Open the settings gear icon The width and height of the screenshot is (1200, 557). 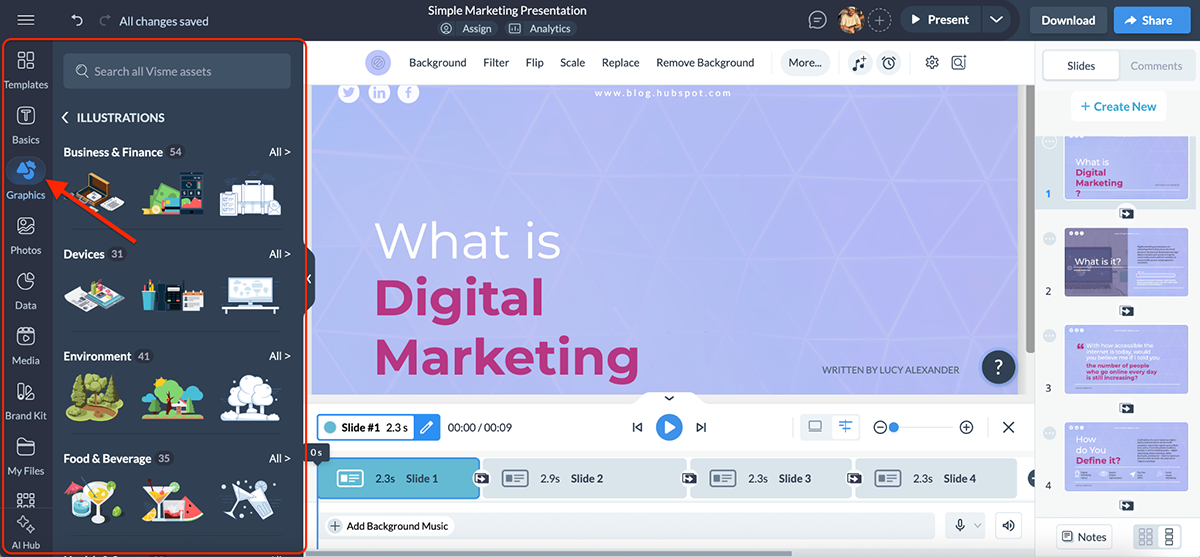932,63
